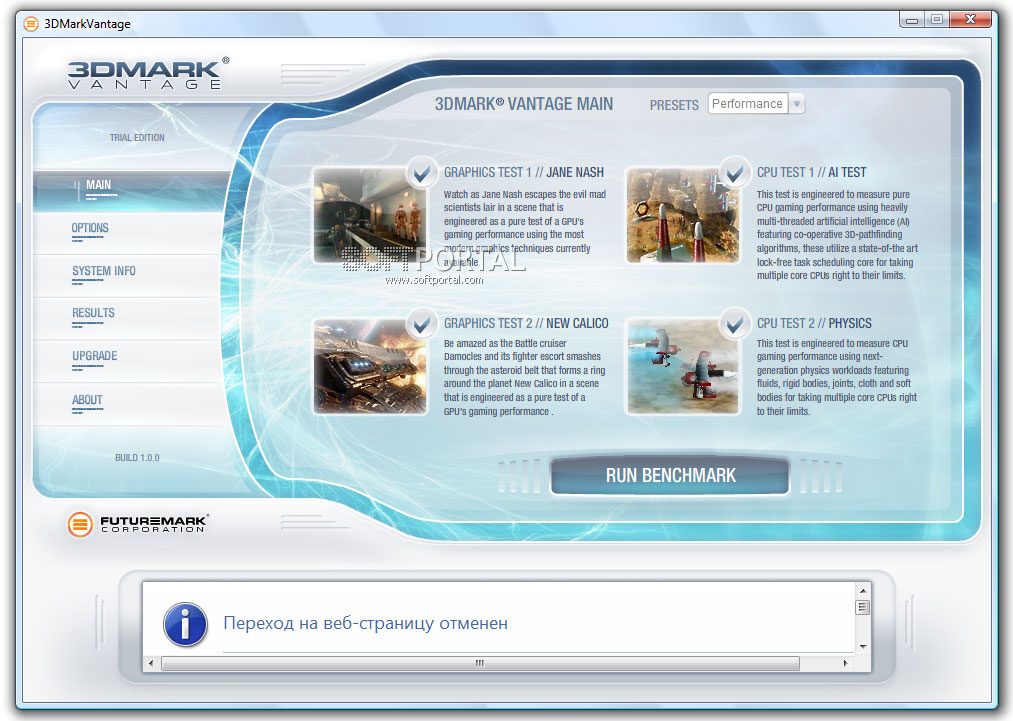Click the BUILD 1.0.0 label
The height and width of the screenshot is (721, 1013).
point(137,457)
